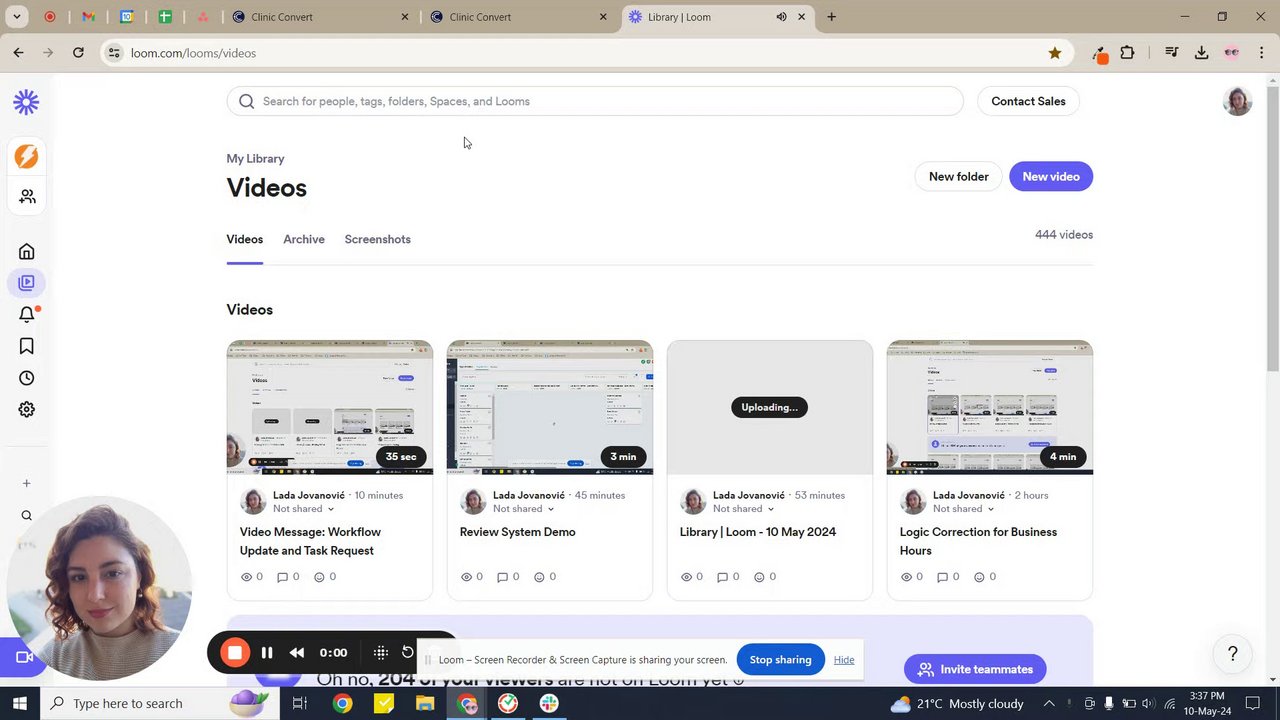
Task: Open the team members icon in sidebar
Action: click(27, 197)
